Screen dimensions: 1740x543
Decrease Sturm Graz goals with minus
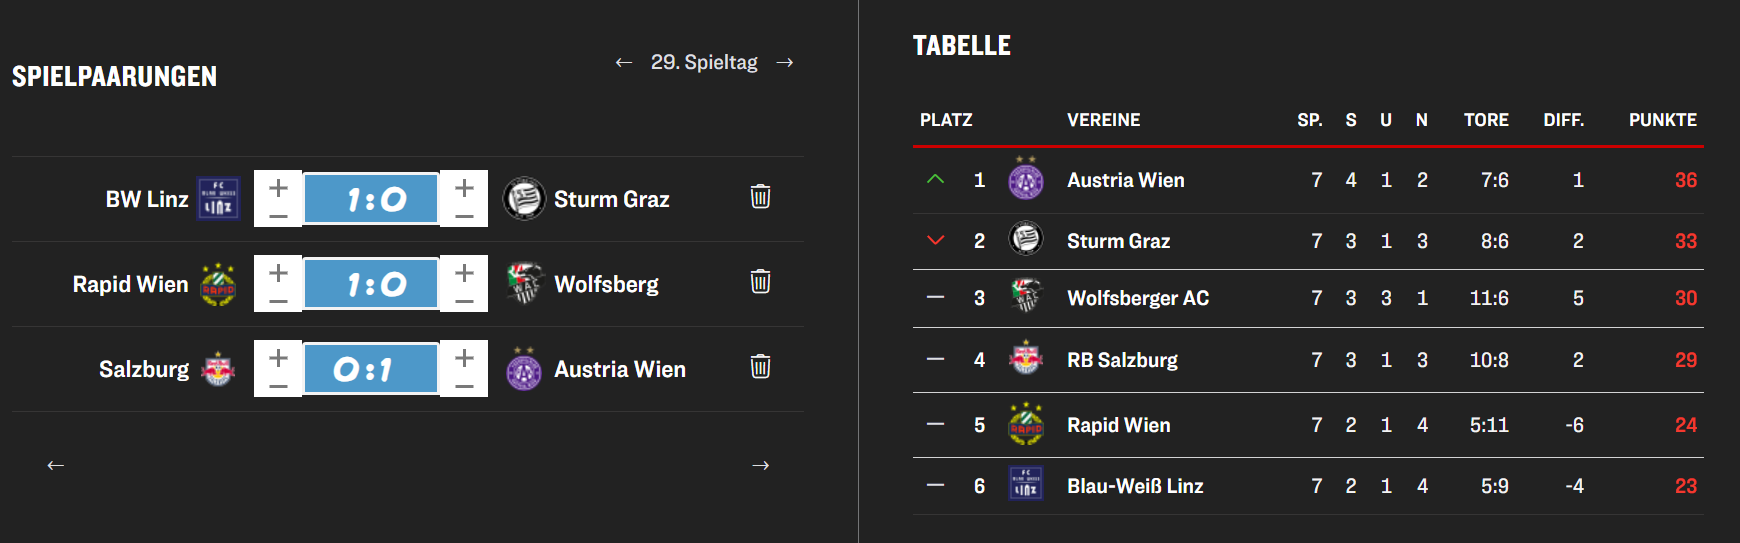click(464, 214)
